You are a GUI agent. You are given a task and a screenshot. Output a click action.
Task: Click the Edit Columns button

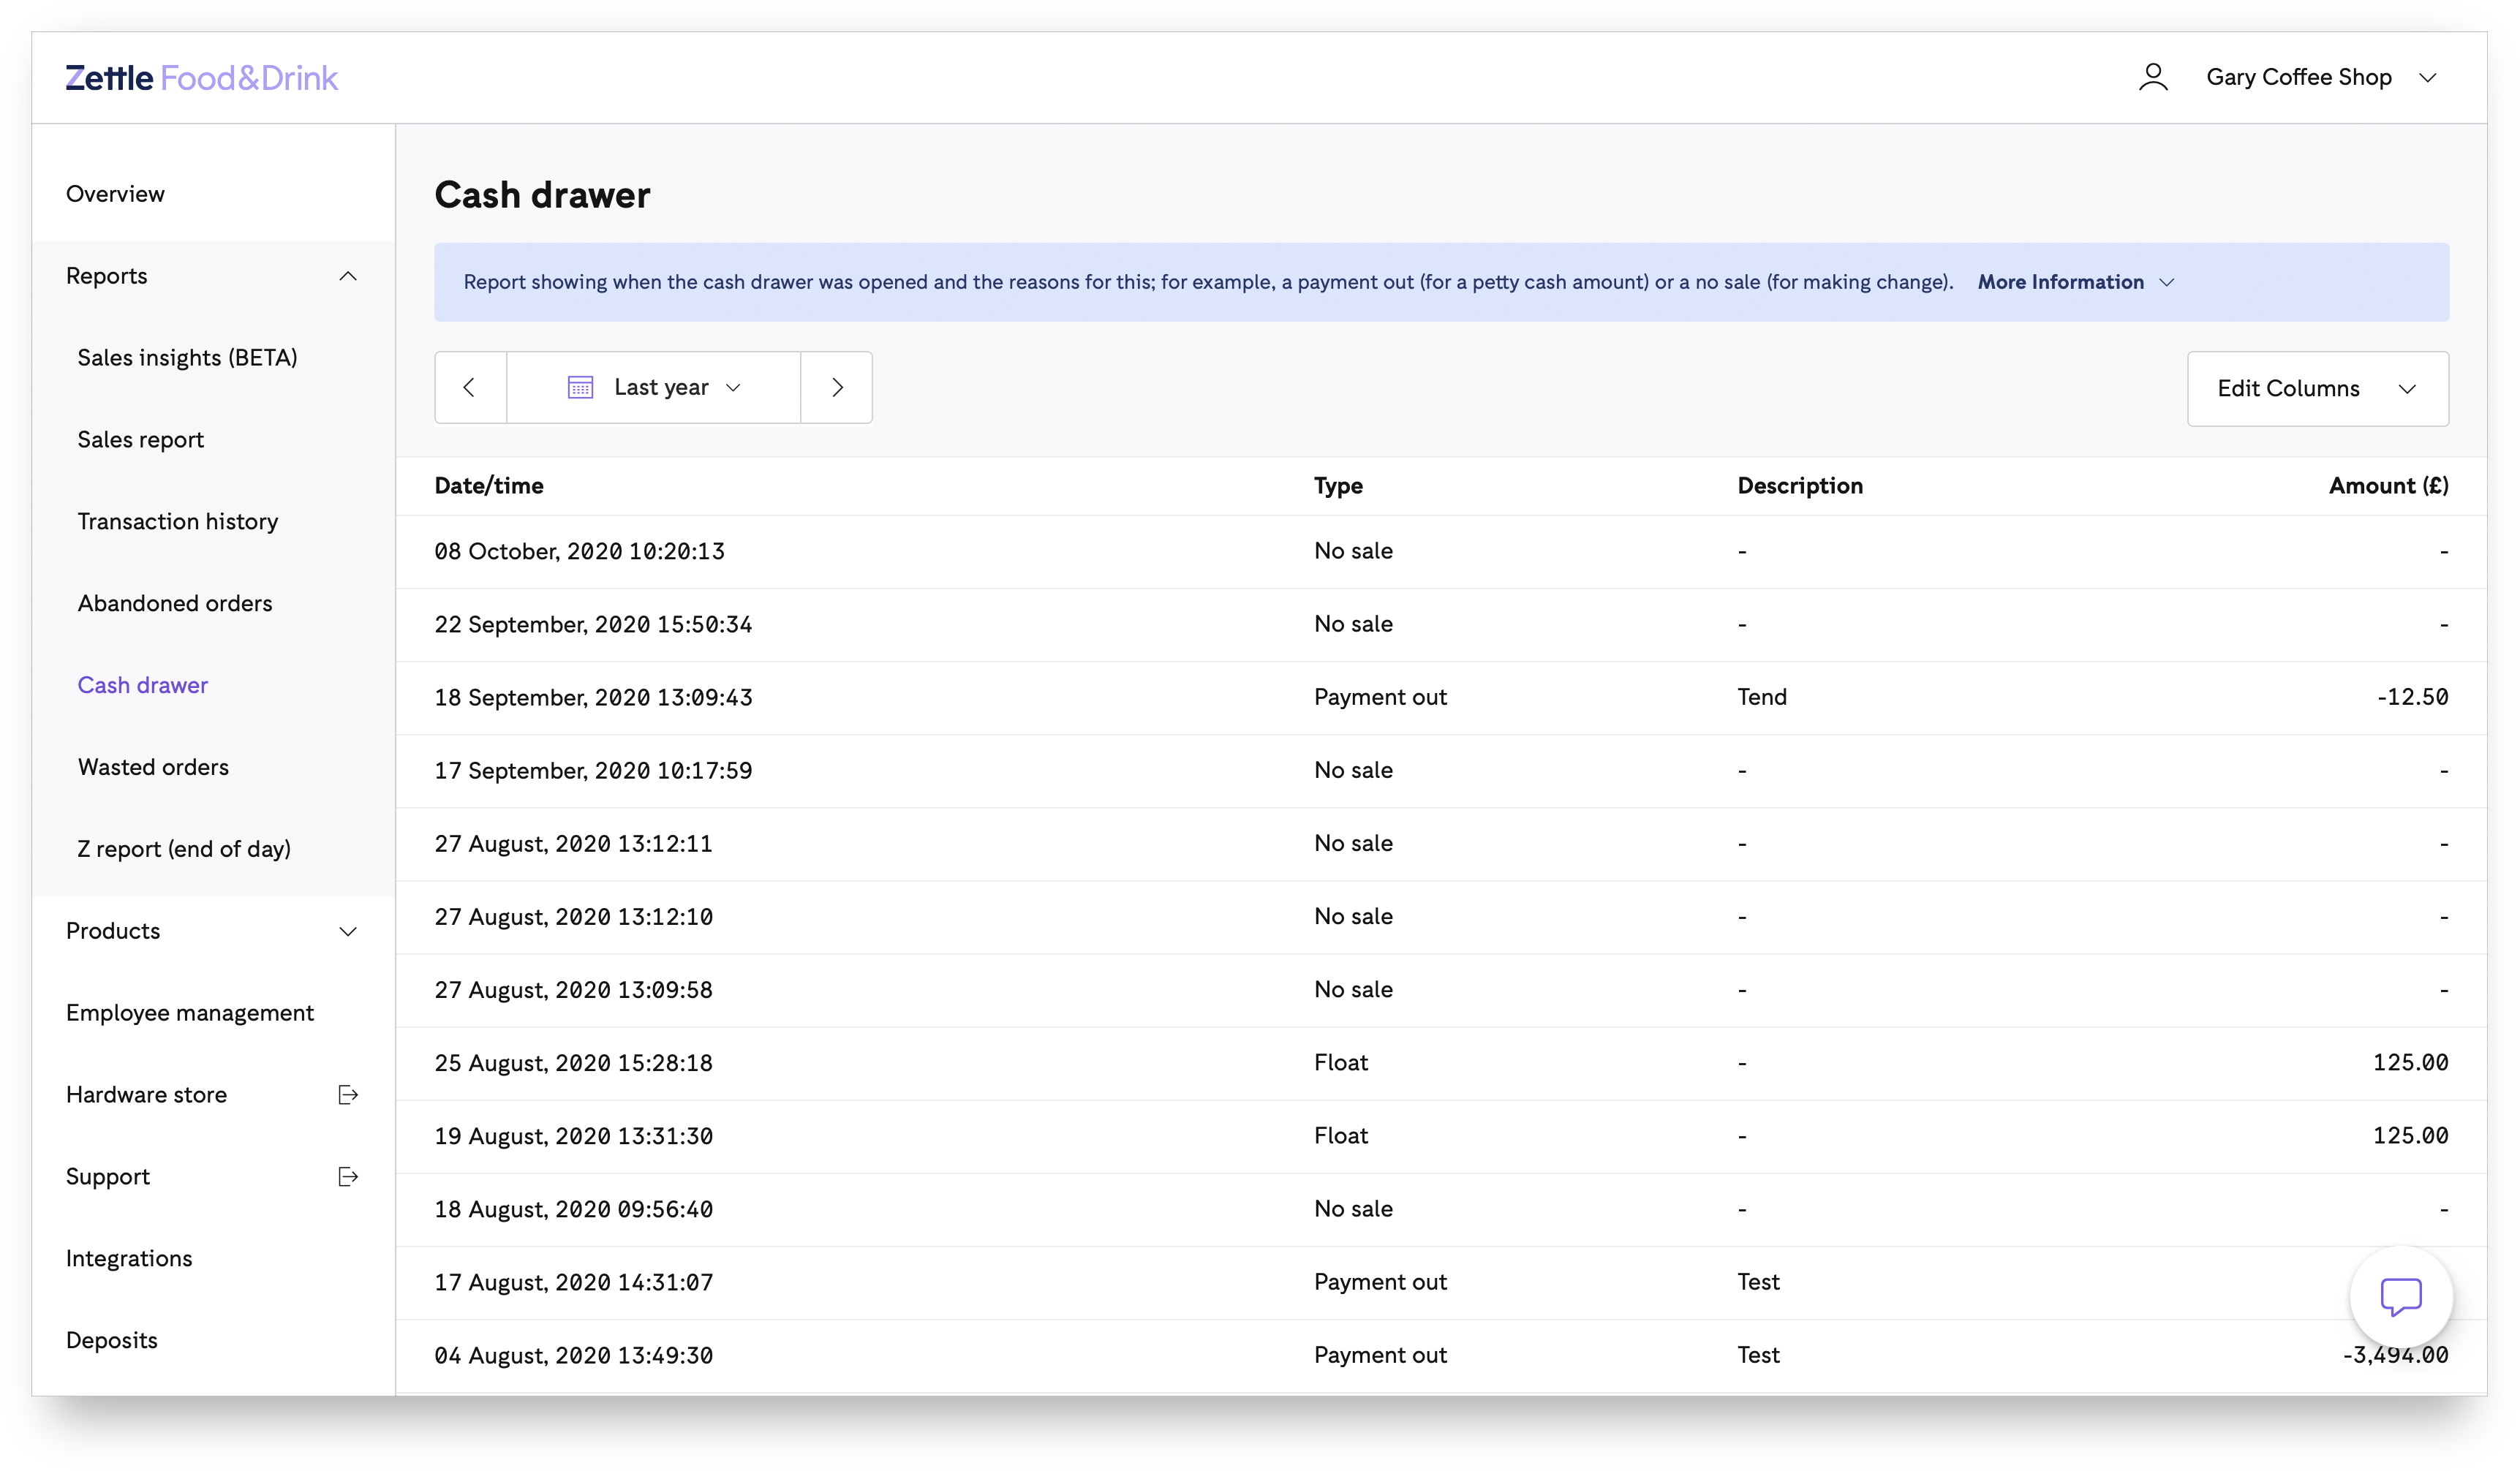point(2317,388)
